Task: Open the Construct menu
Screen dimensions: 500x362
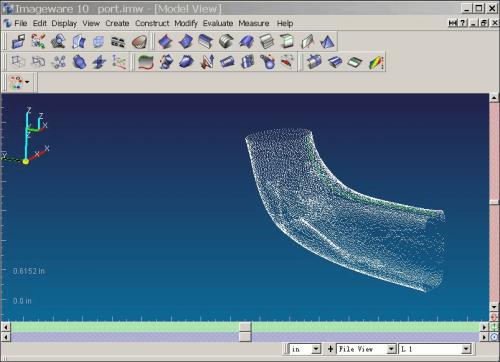Action: click(x=152, y=23)
